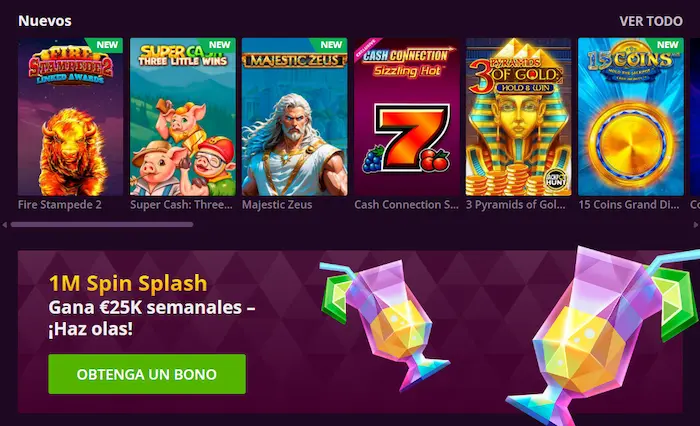
Task: Click the Majestic Zeus caption below tile
Action: pyautogui.click(x=277, y=205)
